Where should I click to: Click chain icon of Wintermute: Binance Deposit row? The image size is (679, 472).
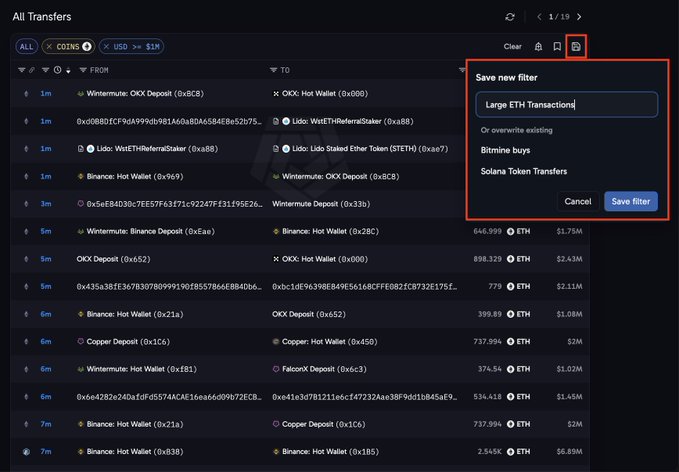26,231
